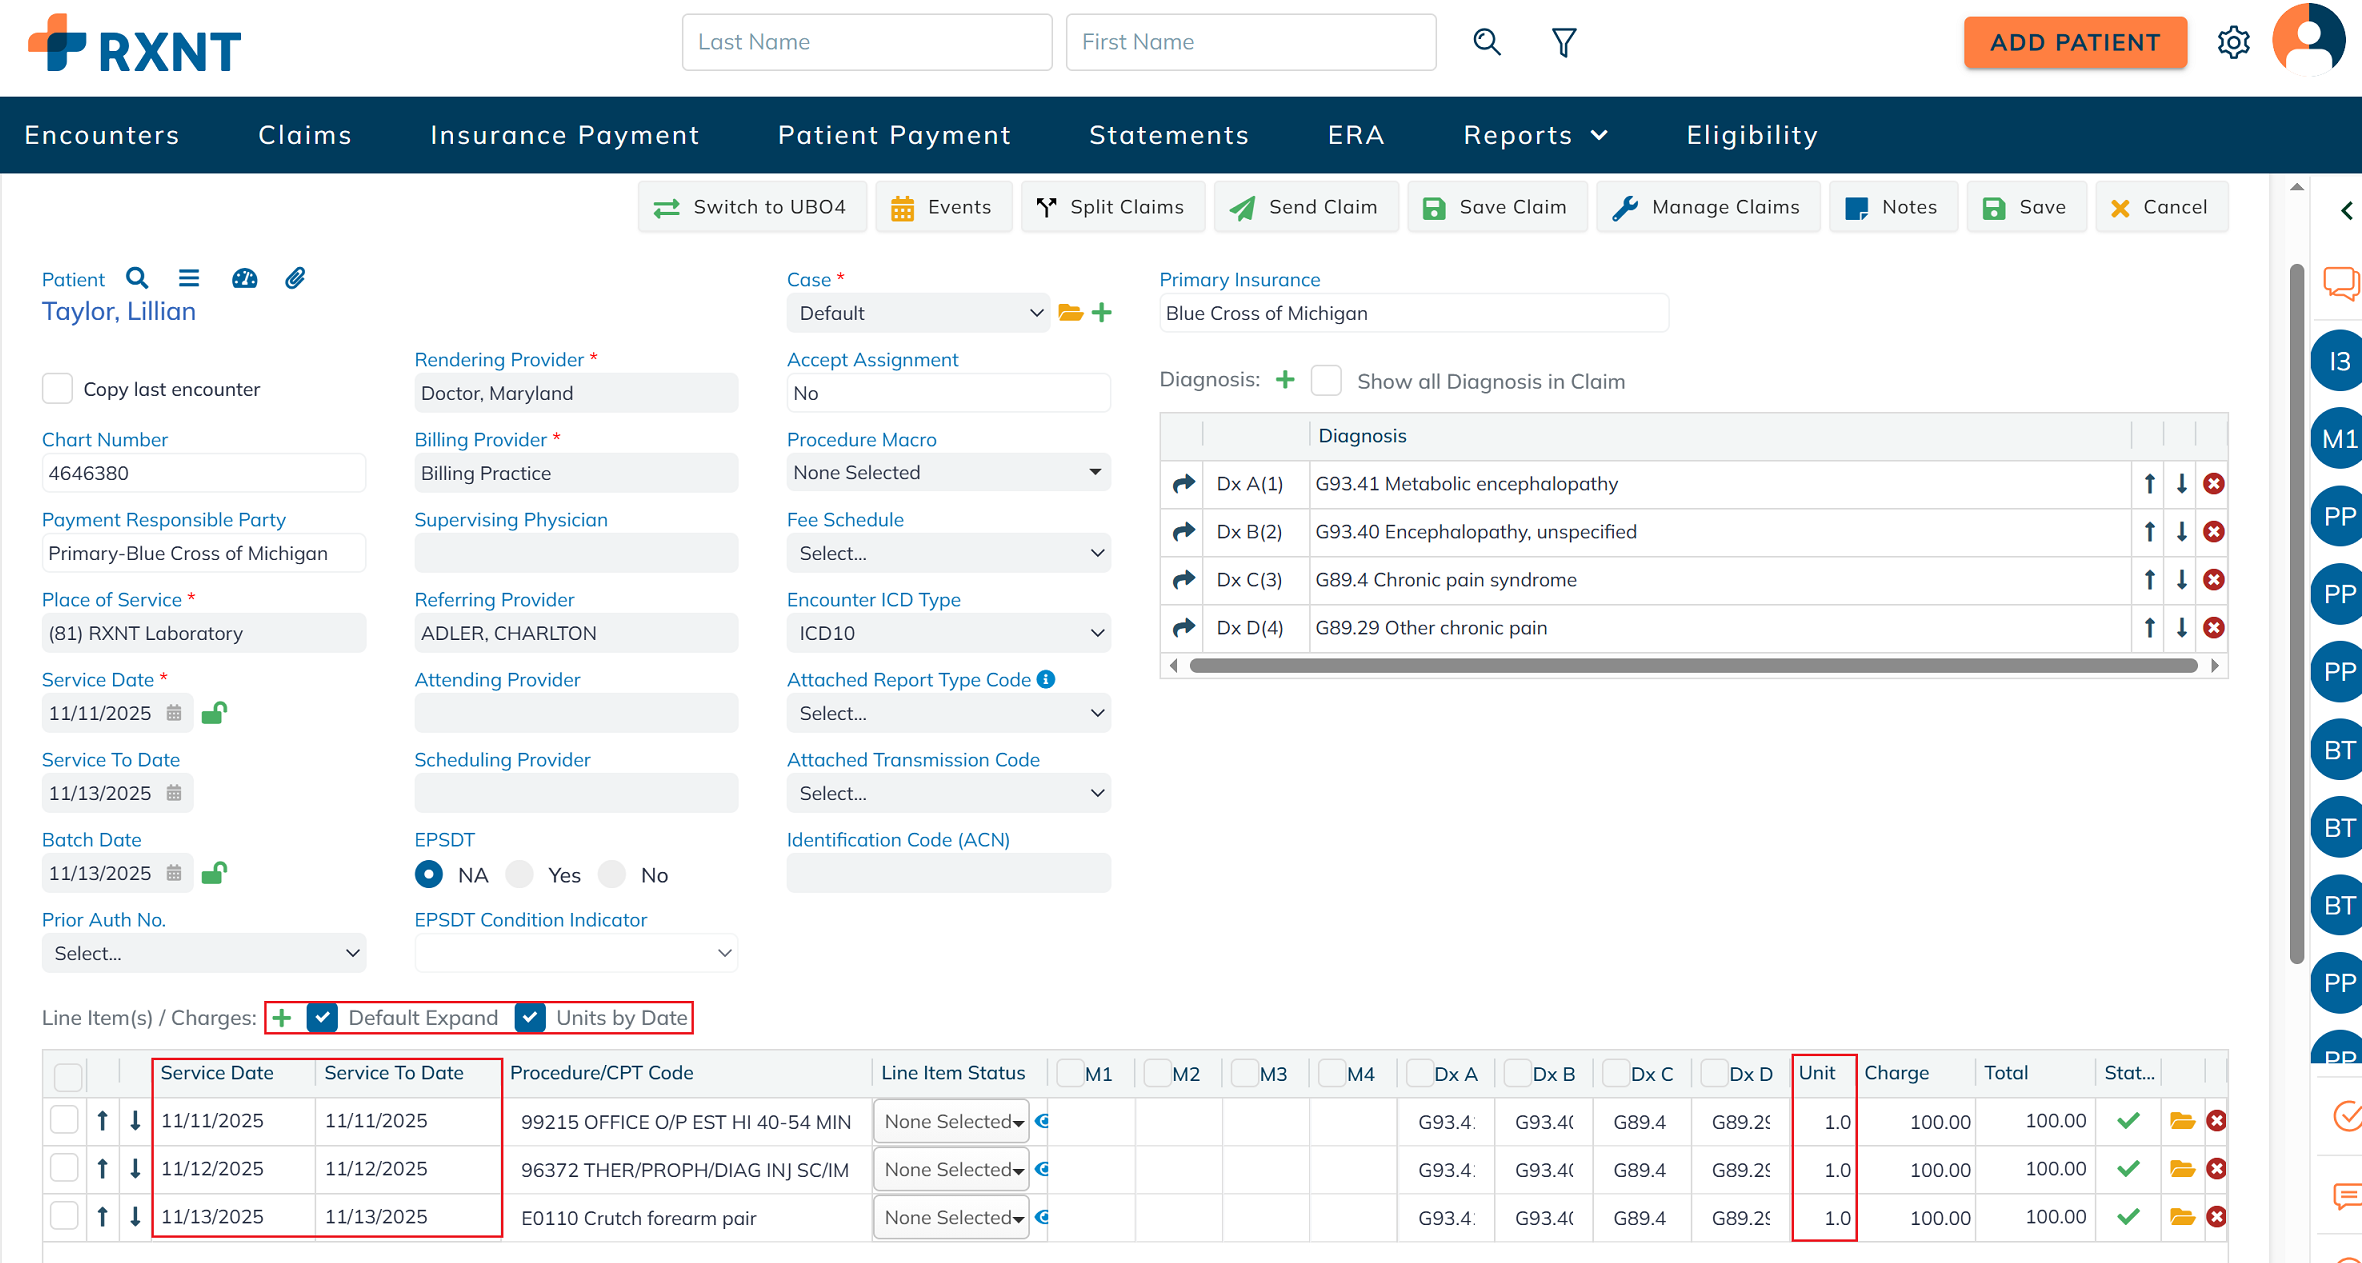2362x1263 pixels.
Task: Uncheck the Units by Date checkbox
Action: [x=530, y=1017]
